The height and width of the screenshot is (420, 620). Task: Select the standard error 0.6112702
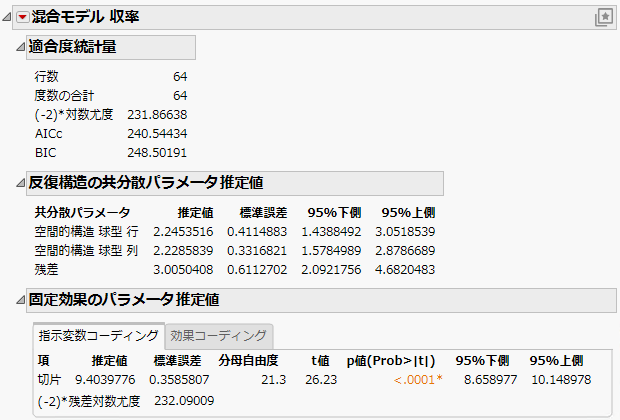257,269
